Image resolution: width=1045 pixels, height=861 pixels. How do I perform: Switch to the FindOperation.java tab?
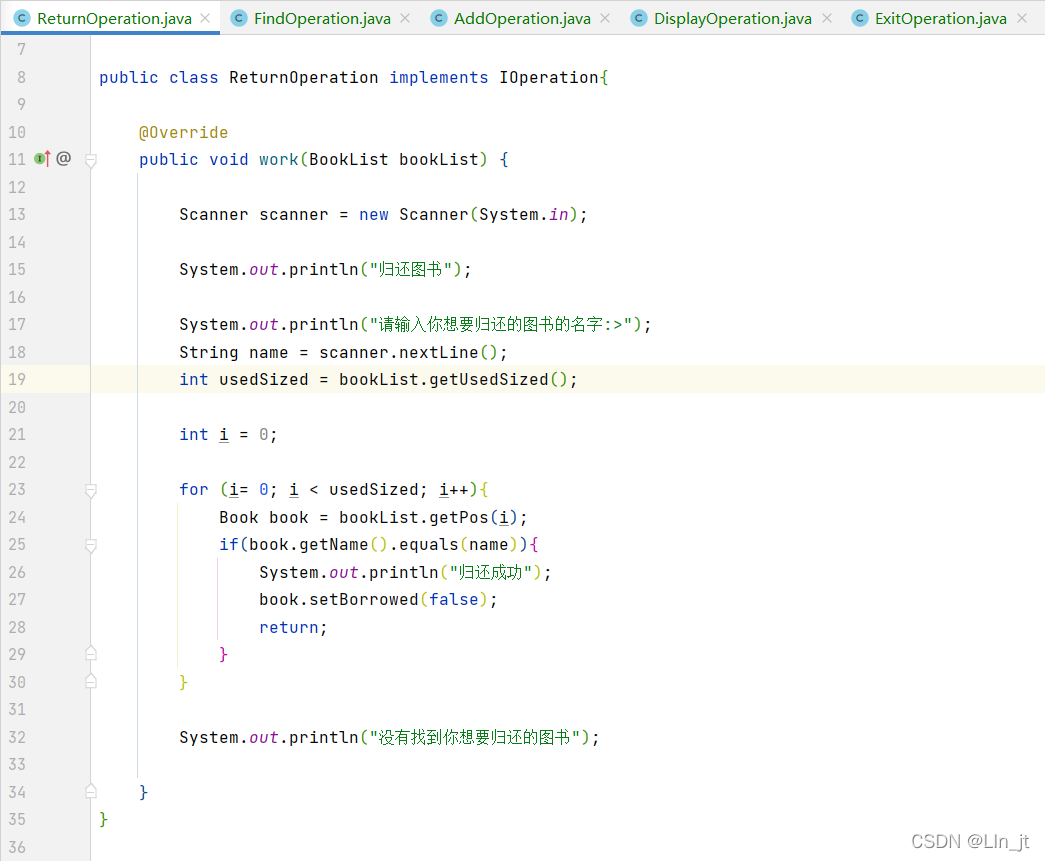pos(322,19)
